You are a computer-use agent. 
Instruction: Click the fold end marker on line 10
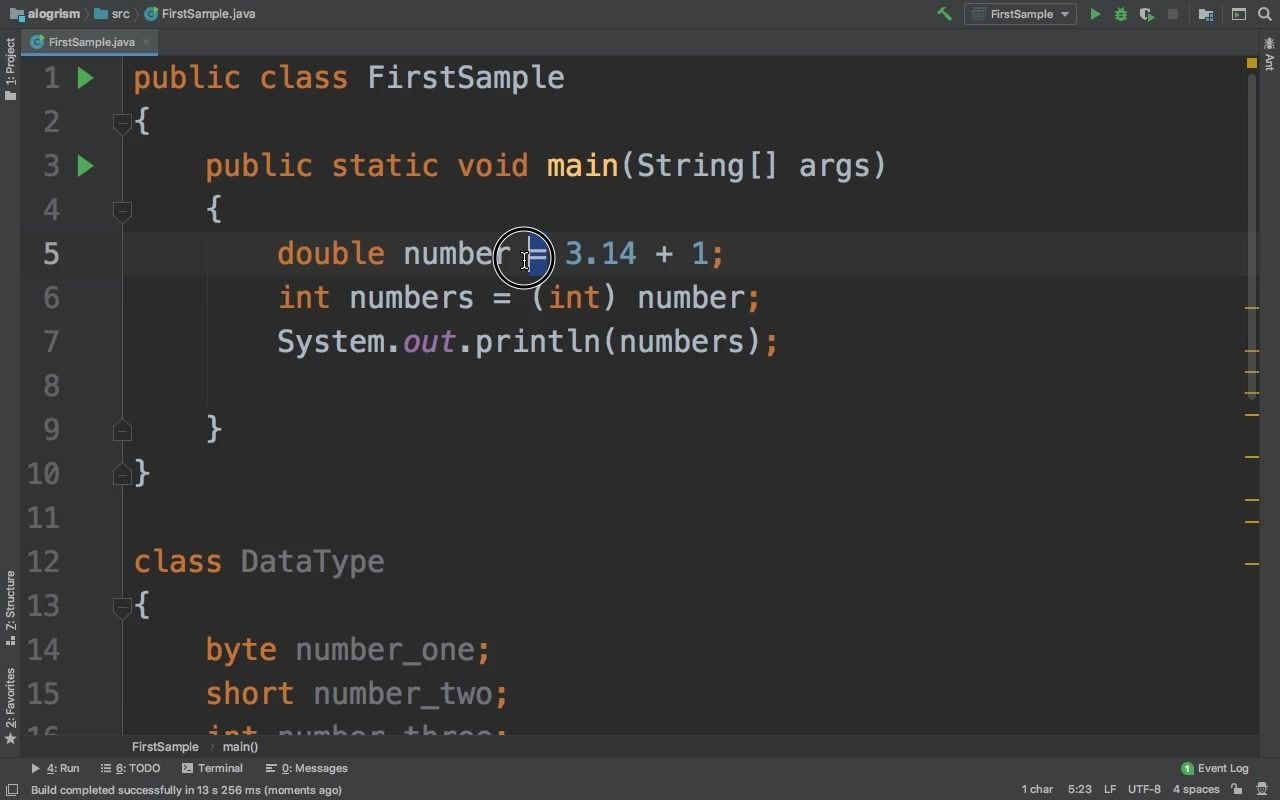pyautogui.click(x=122, y=474)
